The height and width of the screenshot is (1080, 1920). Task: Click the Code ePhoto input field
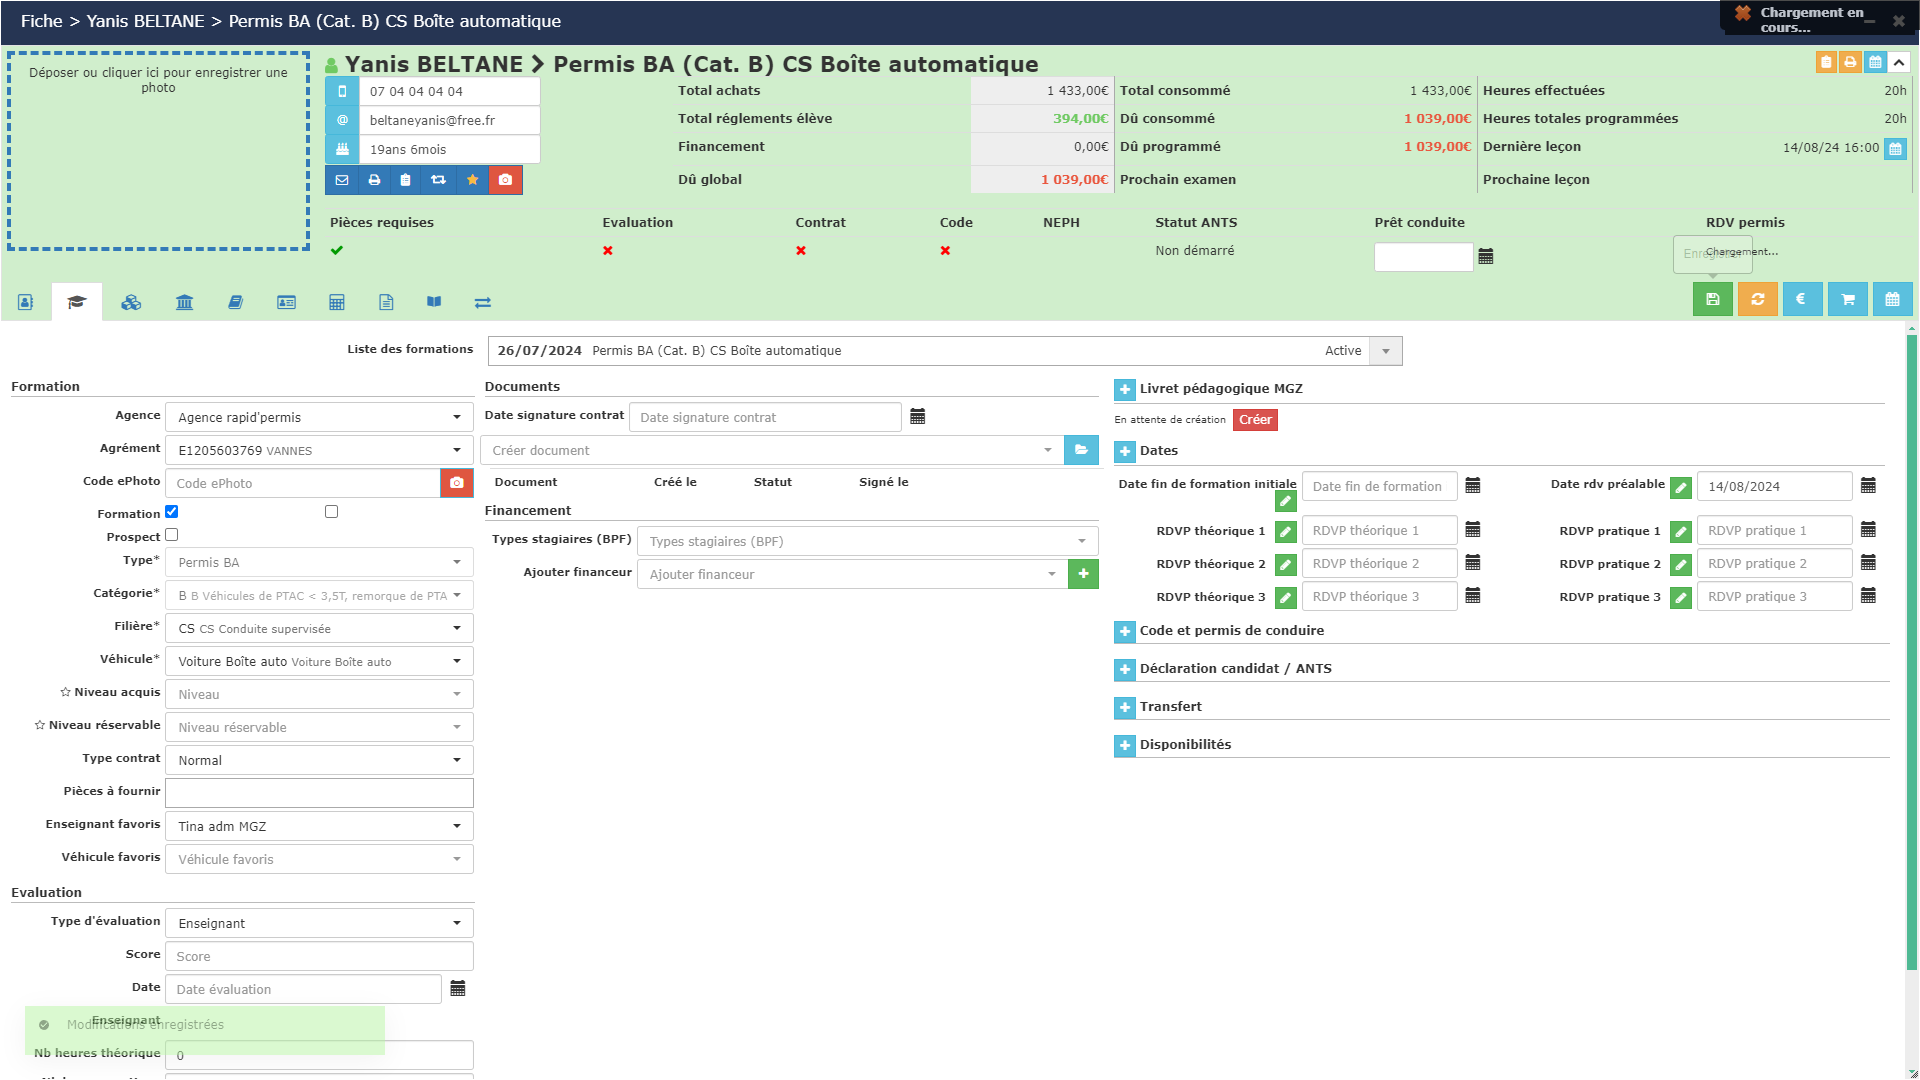click(x=303, y=483)
